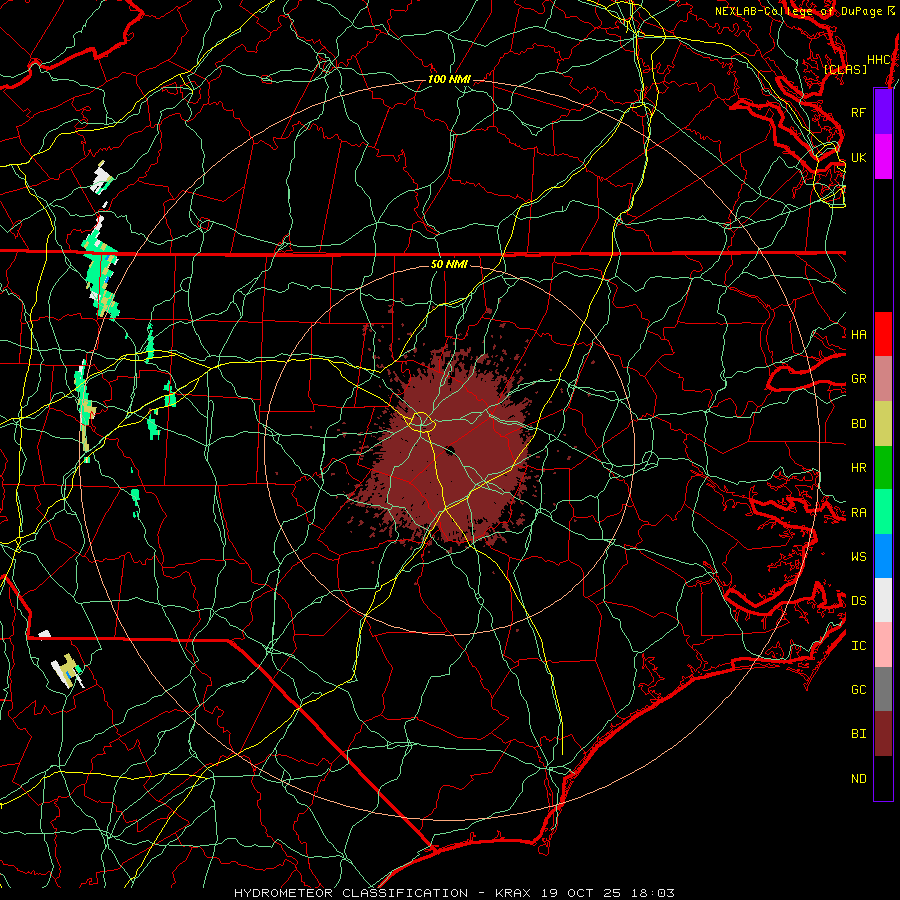Click the DS white legend swatch
Screen dimensions: 900x900
883,600
